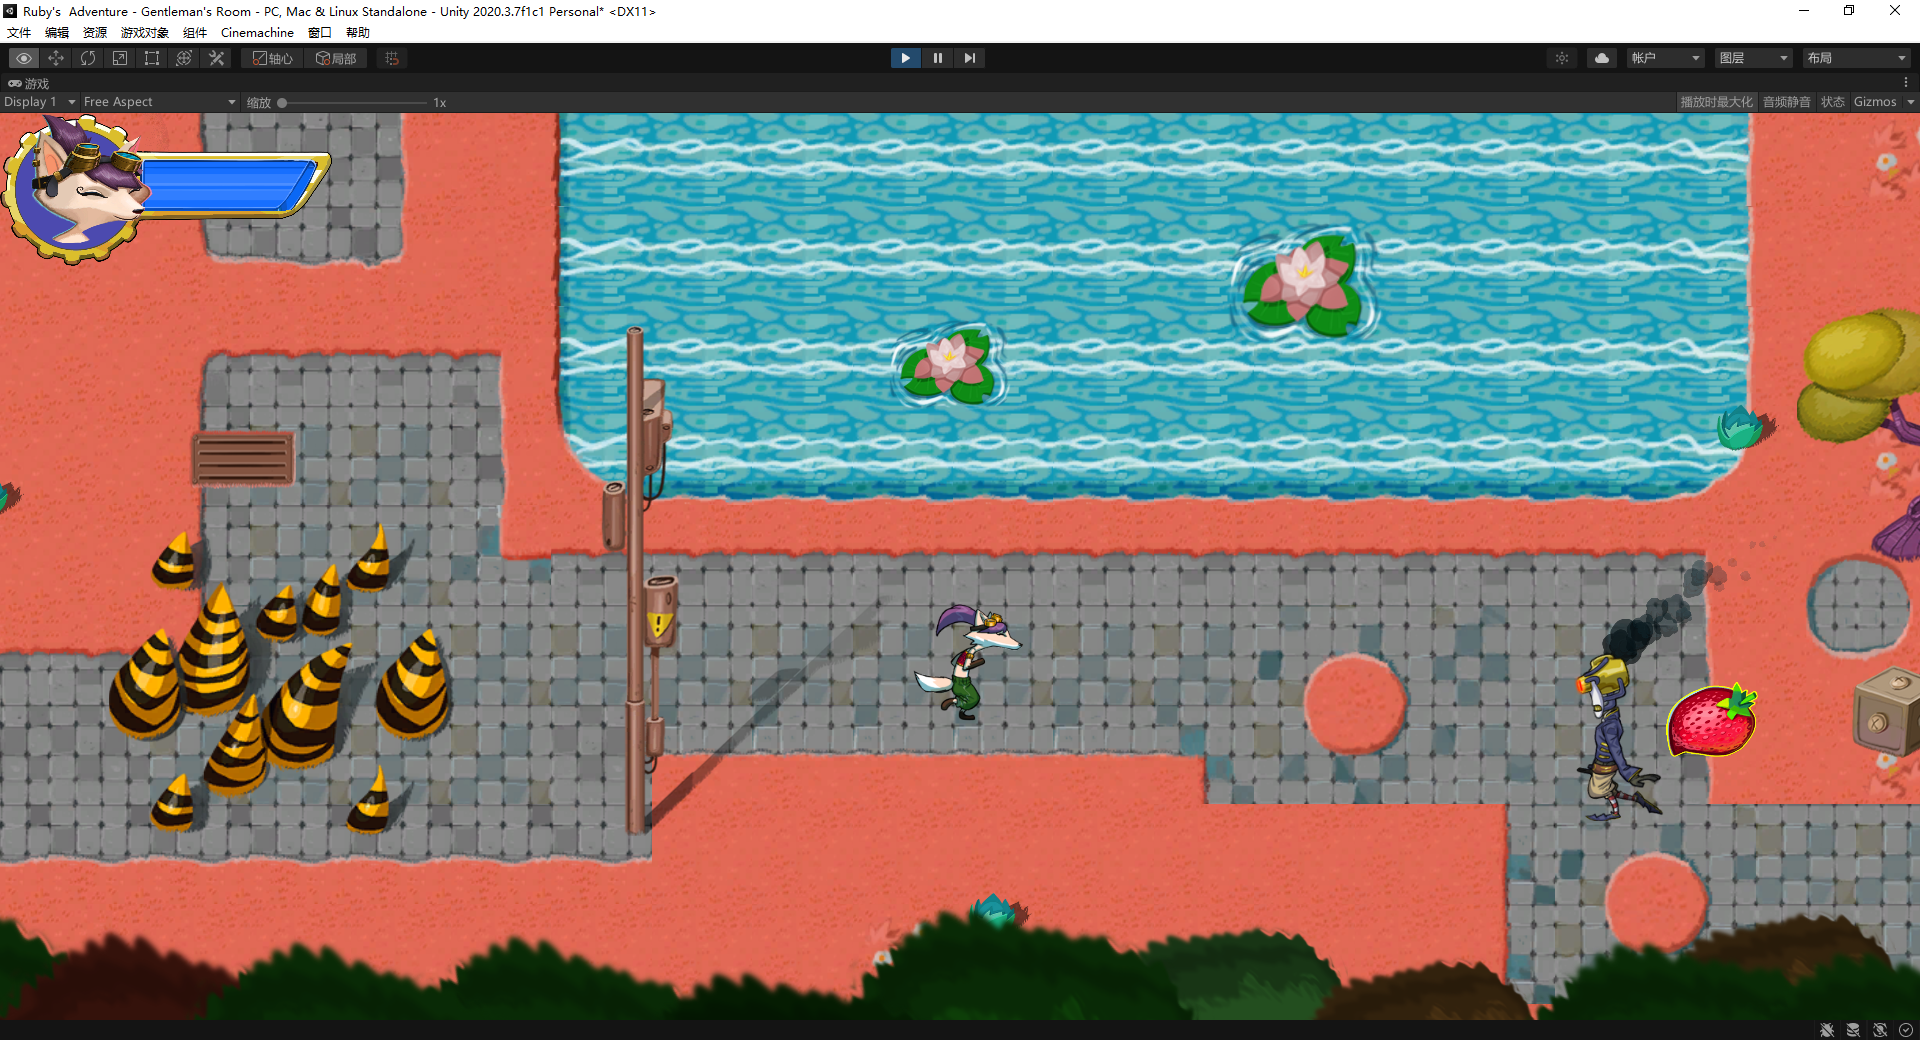Open the Cinemachine menu

point(257,32)
